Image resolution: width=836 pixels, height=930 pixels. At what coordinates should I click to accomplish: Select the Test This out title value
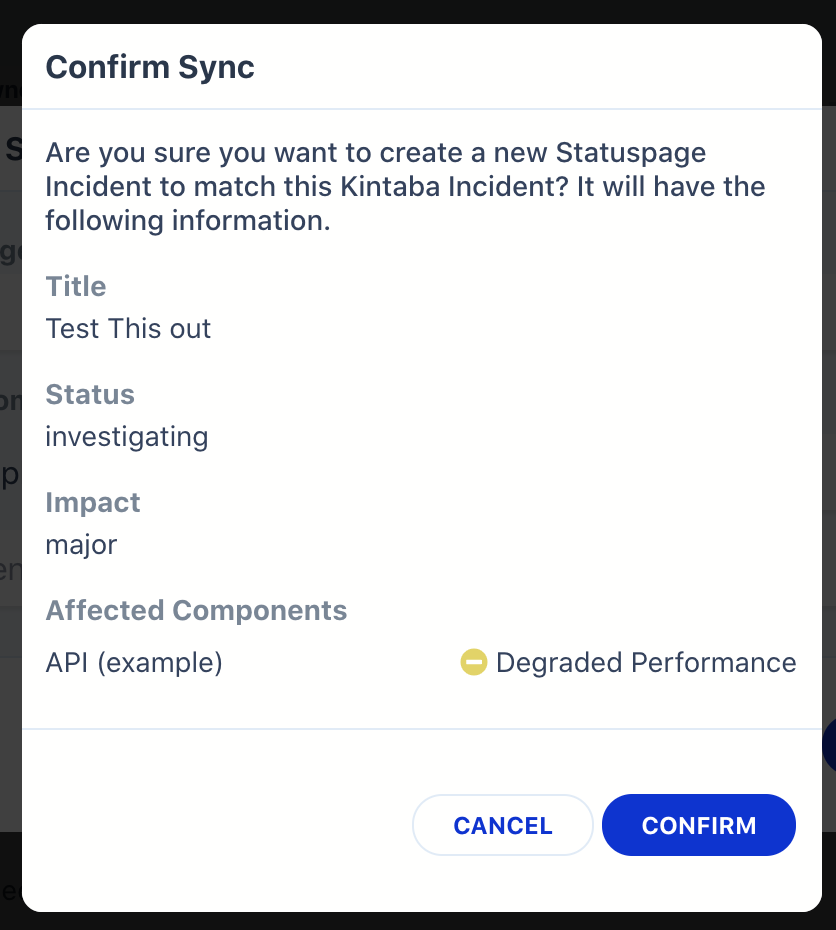click(128, 329)
